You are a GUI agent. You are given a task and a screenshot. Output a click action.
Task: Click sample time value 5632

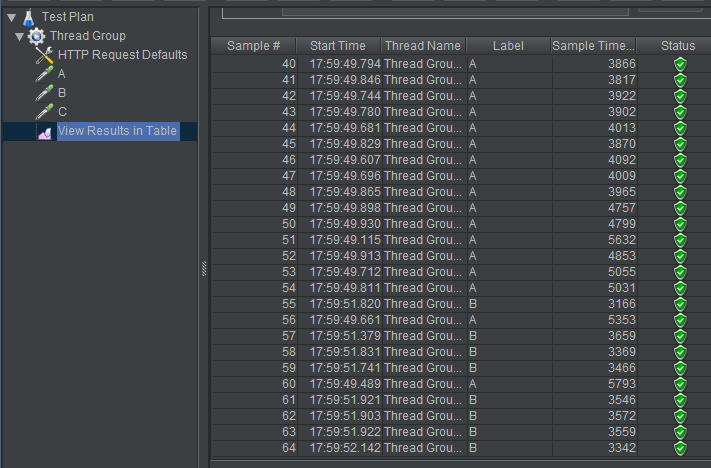(622, 240)
